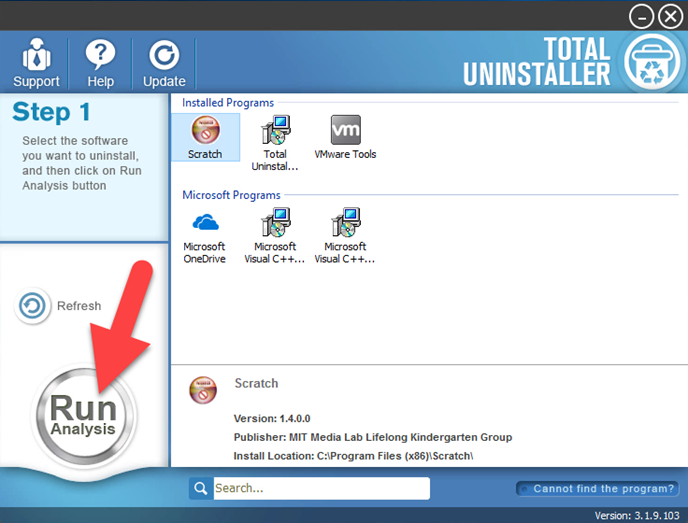Minimize the Total Uninstaller window
688x523 pixels.
pyautogui.click(x=641, y=17)
